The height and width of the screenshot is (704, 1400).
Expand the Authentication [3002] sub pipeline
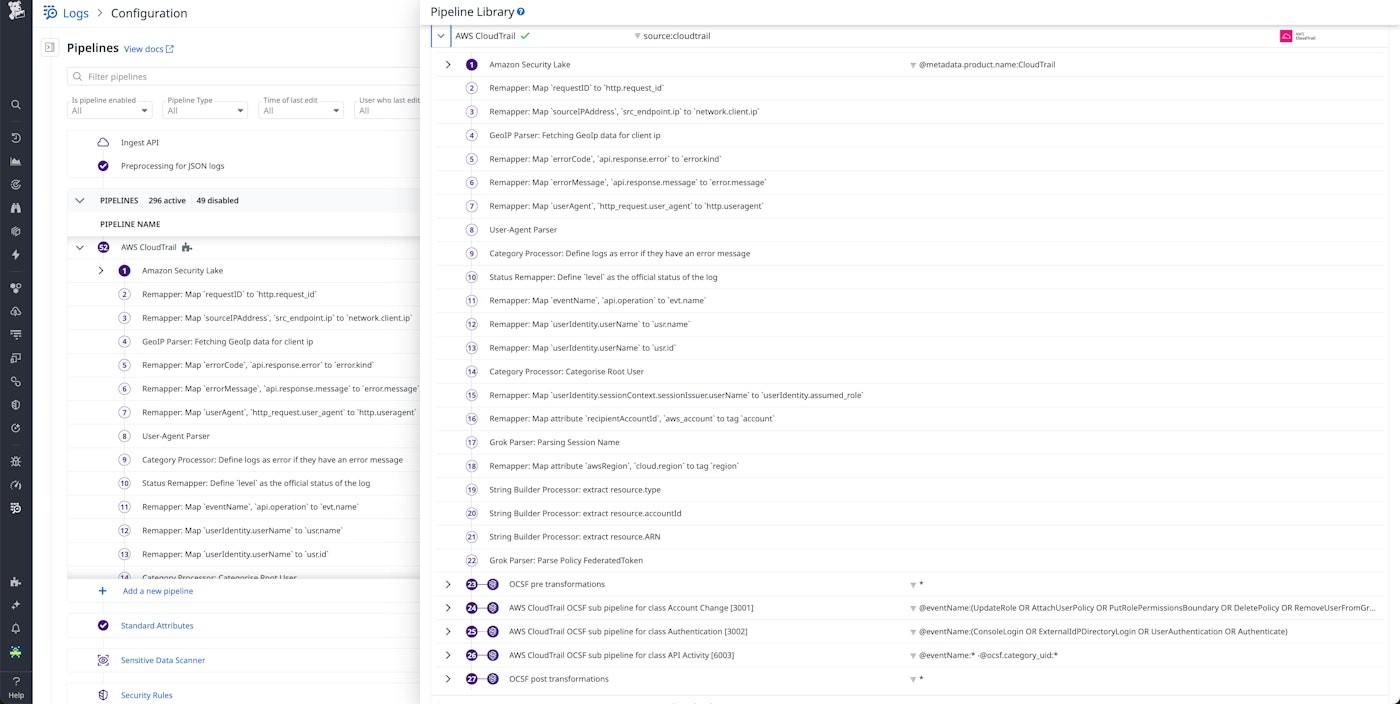click(x=448, y=631)
